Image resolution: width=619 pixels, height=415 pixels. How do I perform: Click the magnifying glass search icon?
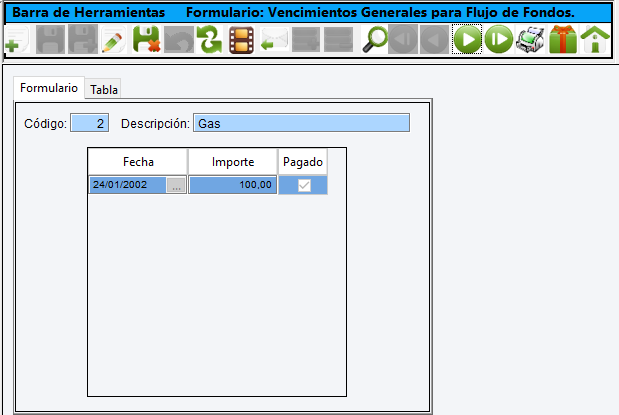375,39
